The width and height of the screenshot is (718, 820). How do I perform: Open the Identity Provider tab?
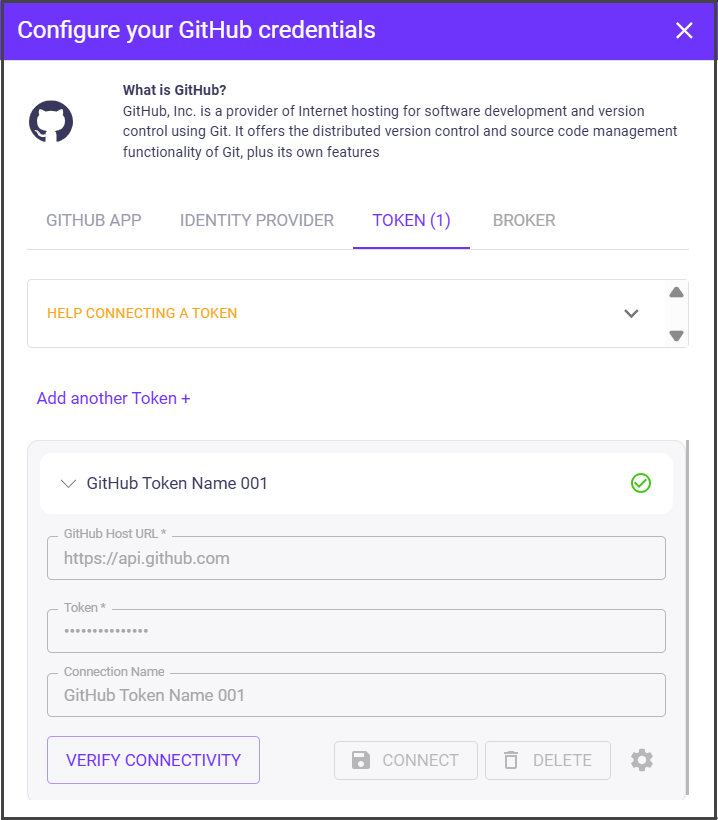pyautogui.click(x=257, y=220)
